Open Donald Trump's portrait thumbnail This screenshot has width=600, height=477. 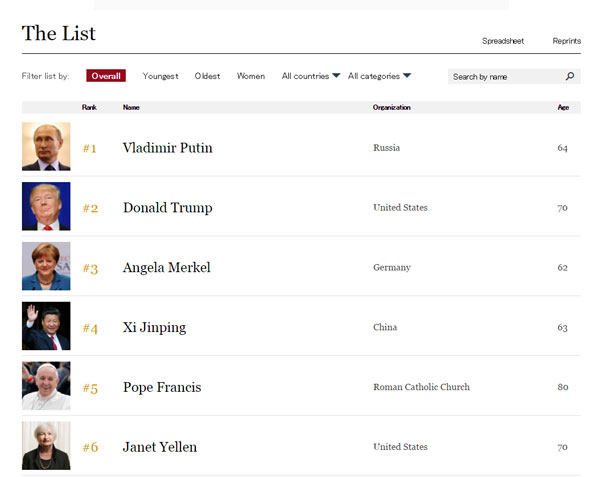[x=46, y=207]
